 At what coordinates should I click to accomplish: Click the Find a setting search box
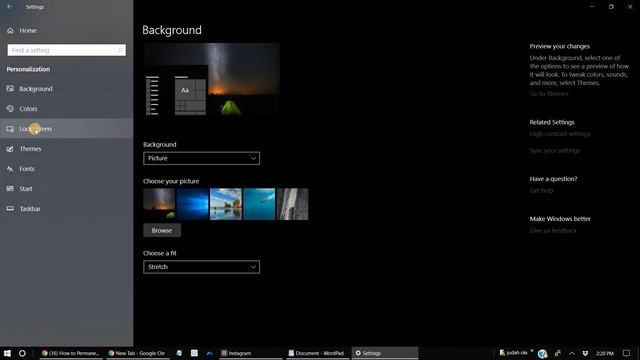tap(67, 50)
